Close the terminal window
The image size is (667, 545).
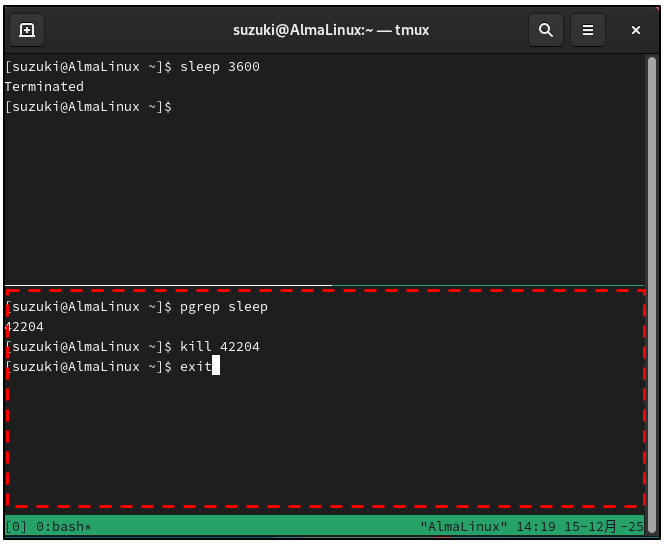pos(636,30)
